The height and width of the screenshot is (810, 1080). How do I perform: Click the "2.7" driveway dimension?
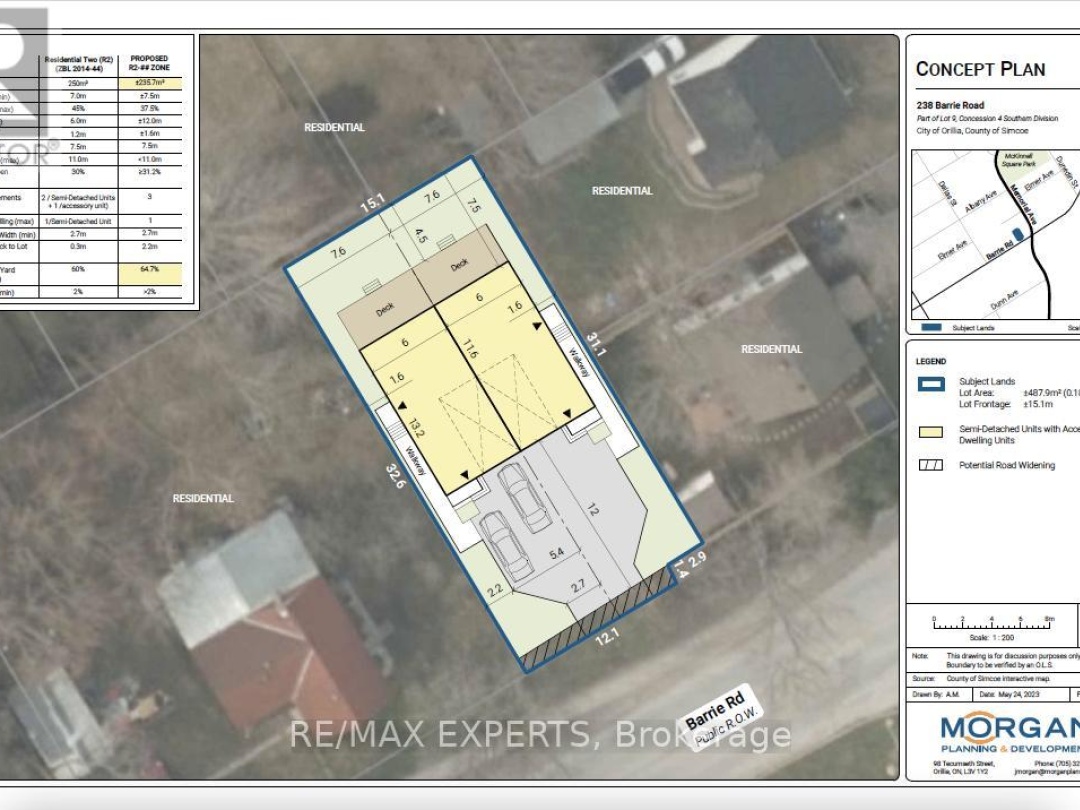click(x=578, y=585)
